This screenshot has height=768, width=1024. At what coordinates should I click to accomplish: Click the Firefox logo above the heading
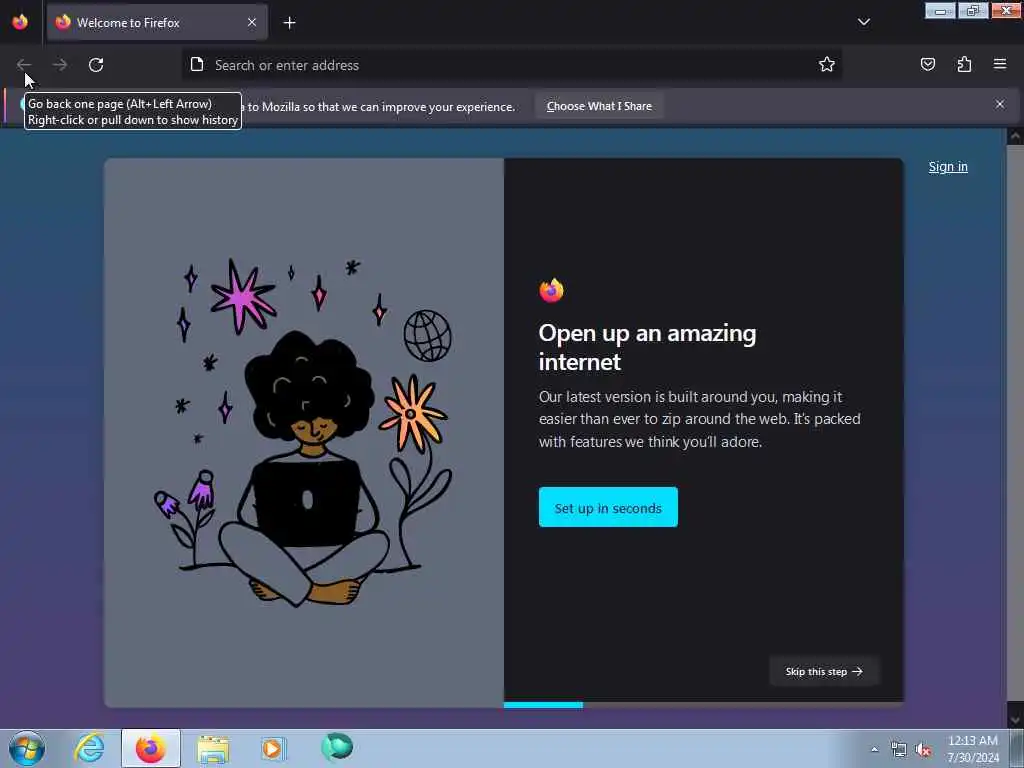551,290
